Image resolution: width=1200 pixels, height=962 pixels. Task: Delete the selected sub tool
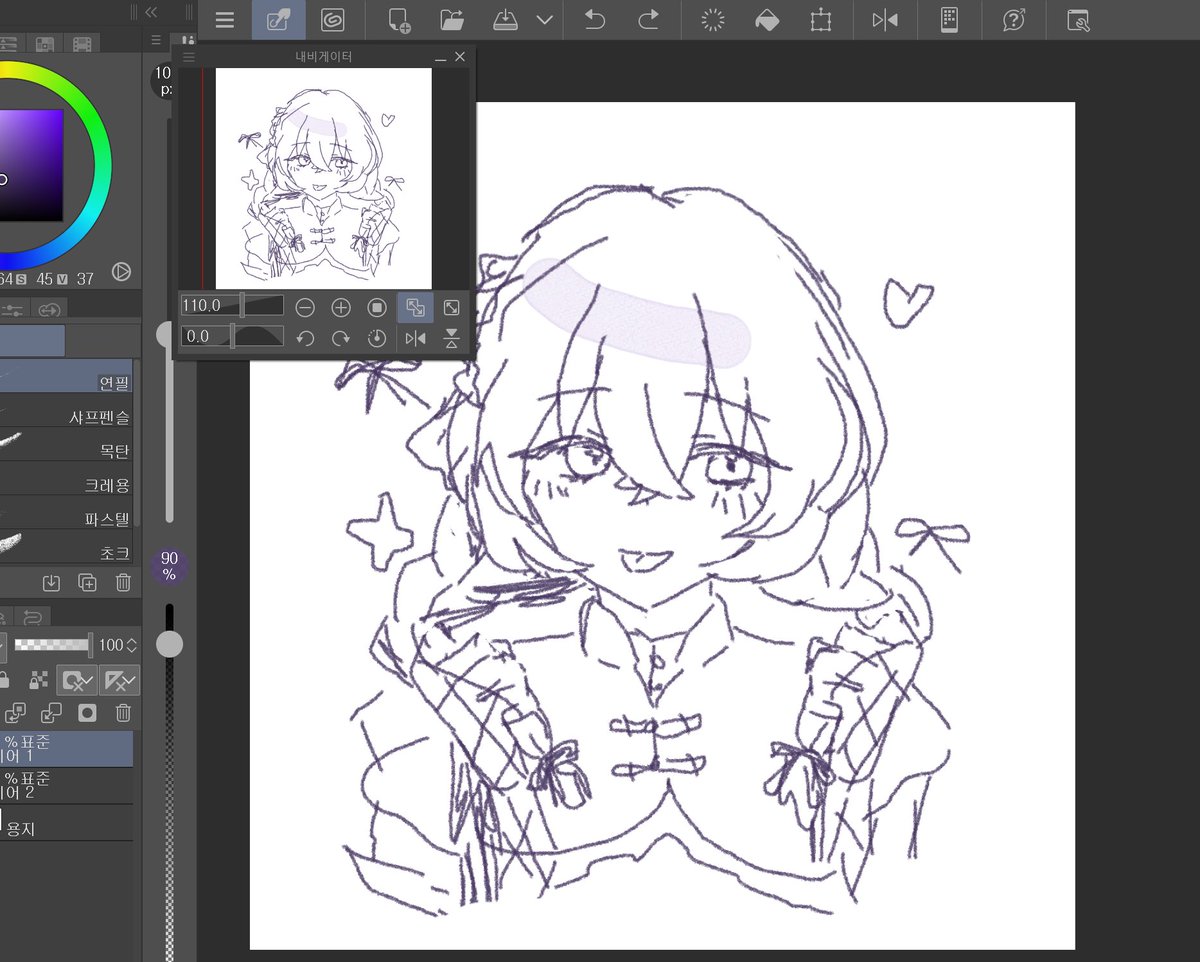coord(123,582)
